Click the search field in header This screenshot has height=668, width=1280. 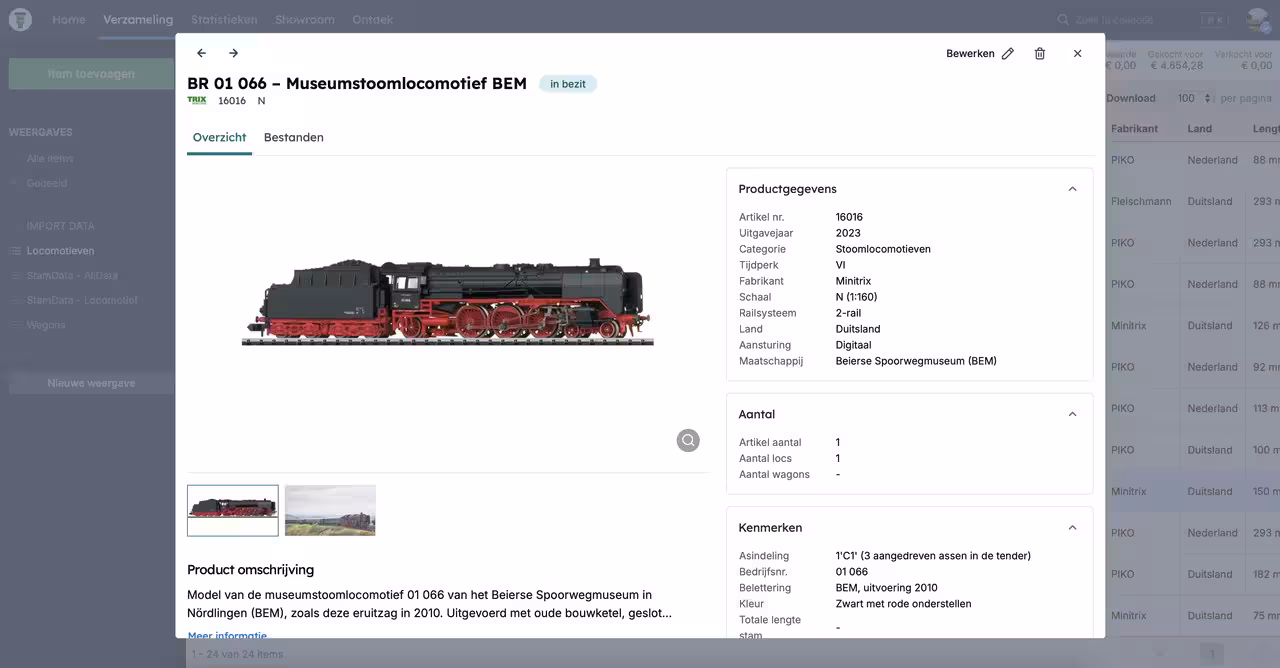pyautogui.click(x=1143, y=19)
